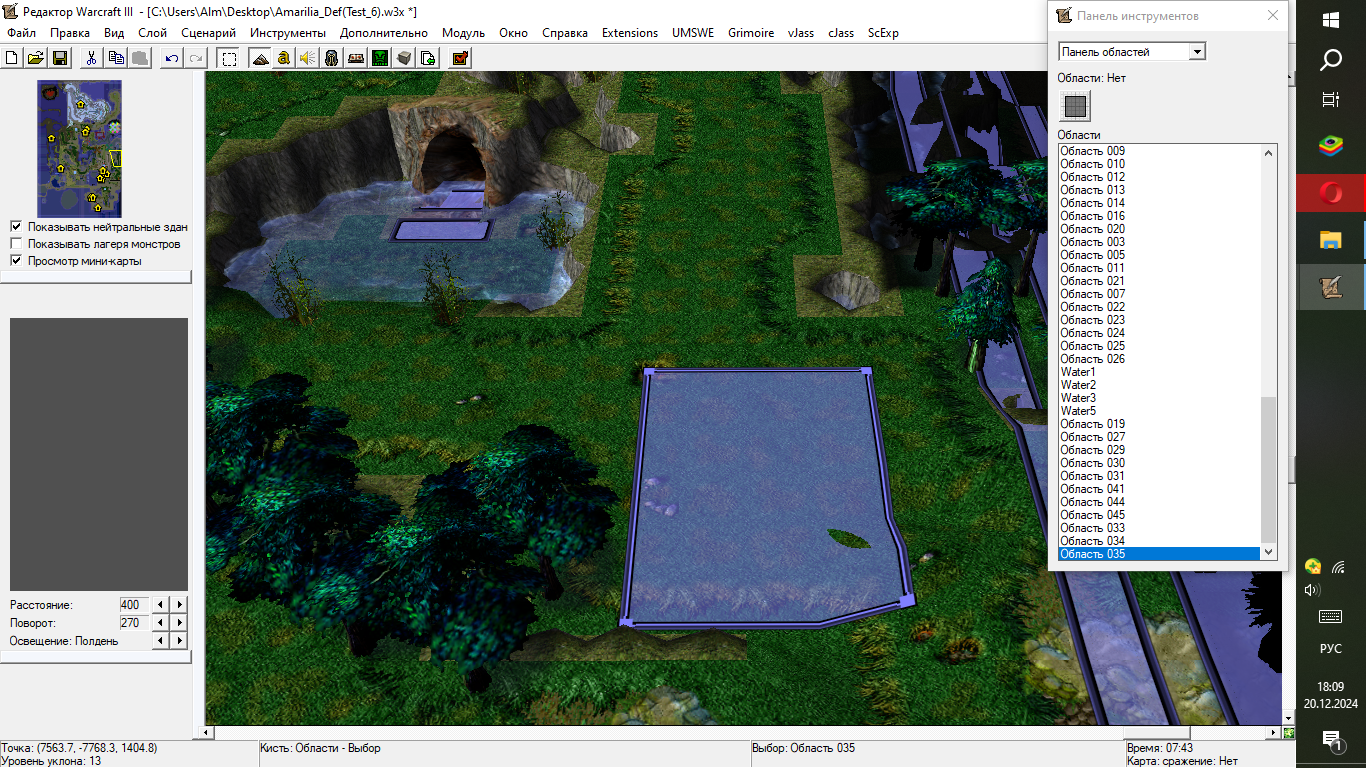Copy selection using the Copy icon
This screenshot has height=768, width=1366.
pyautogui.click(x=116, y=58)
